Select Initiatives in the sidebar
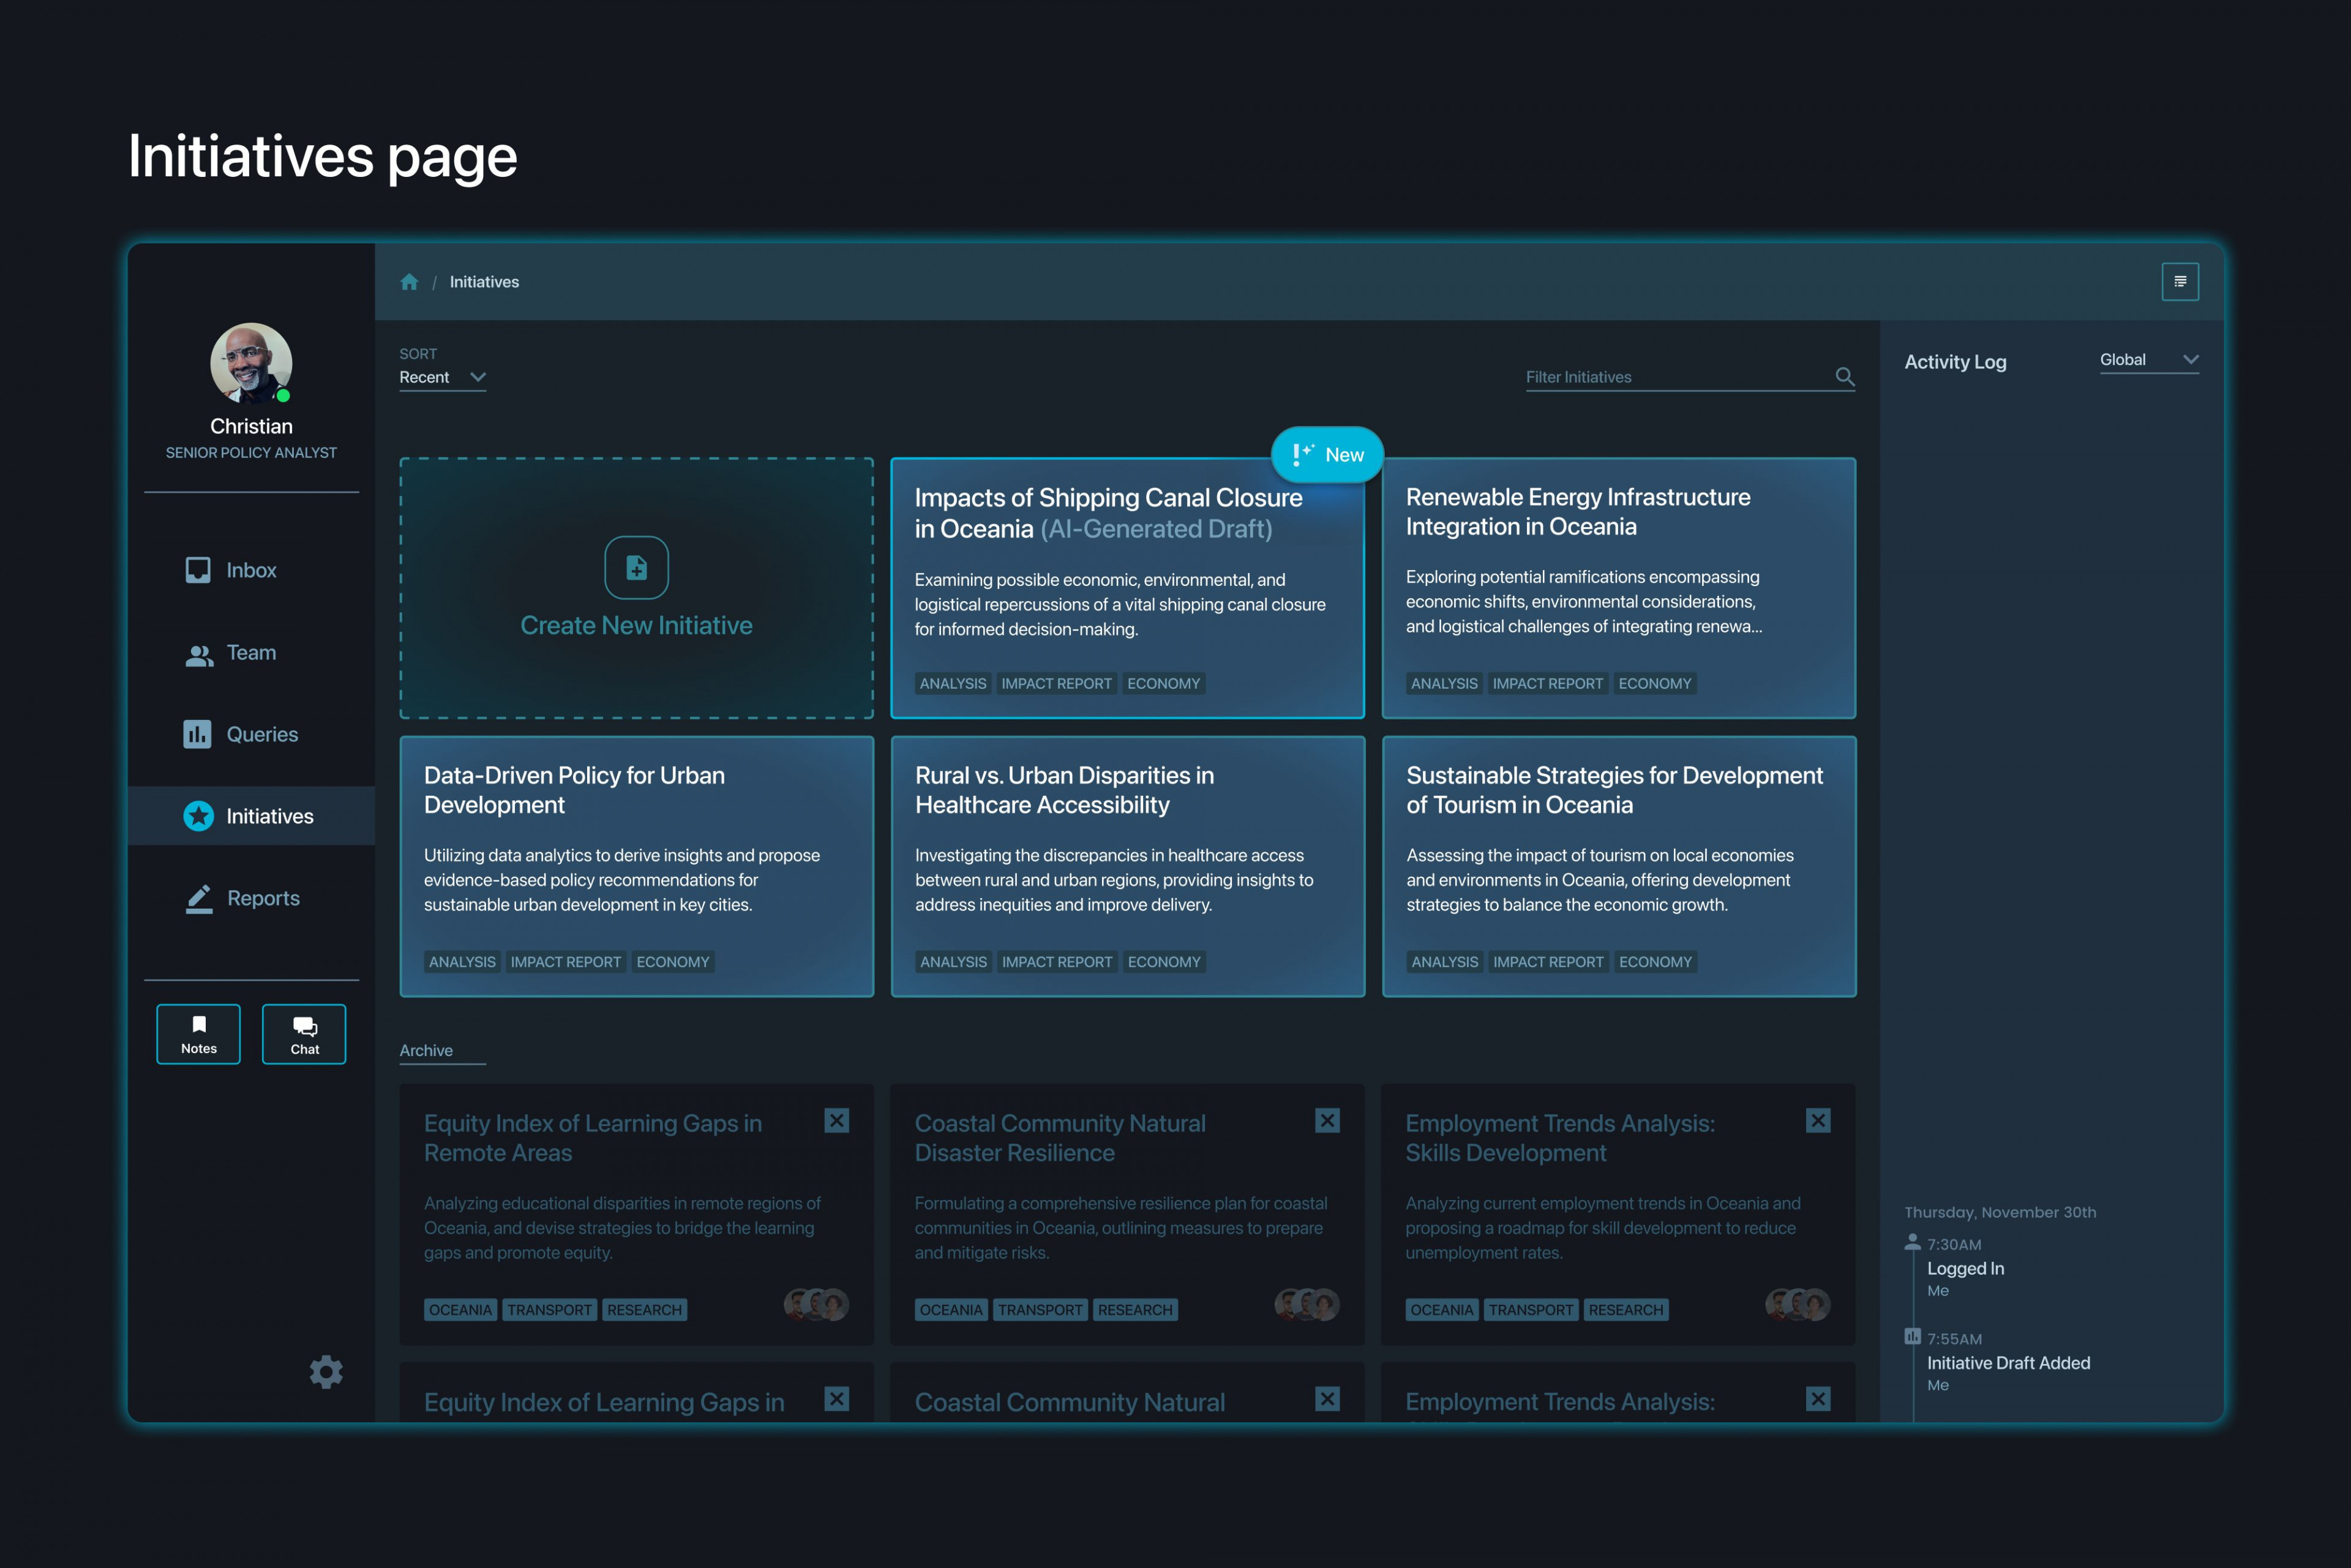The height and width of the screenshot is (1568, 2351). pos(268,815)
